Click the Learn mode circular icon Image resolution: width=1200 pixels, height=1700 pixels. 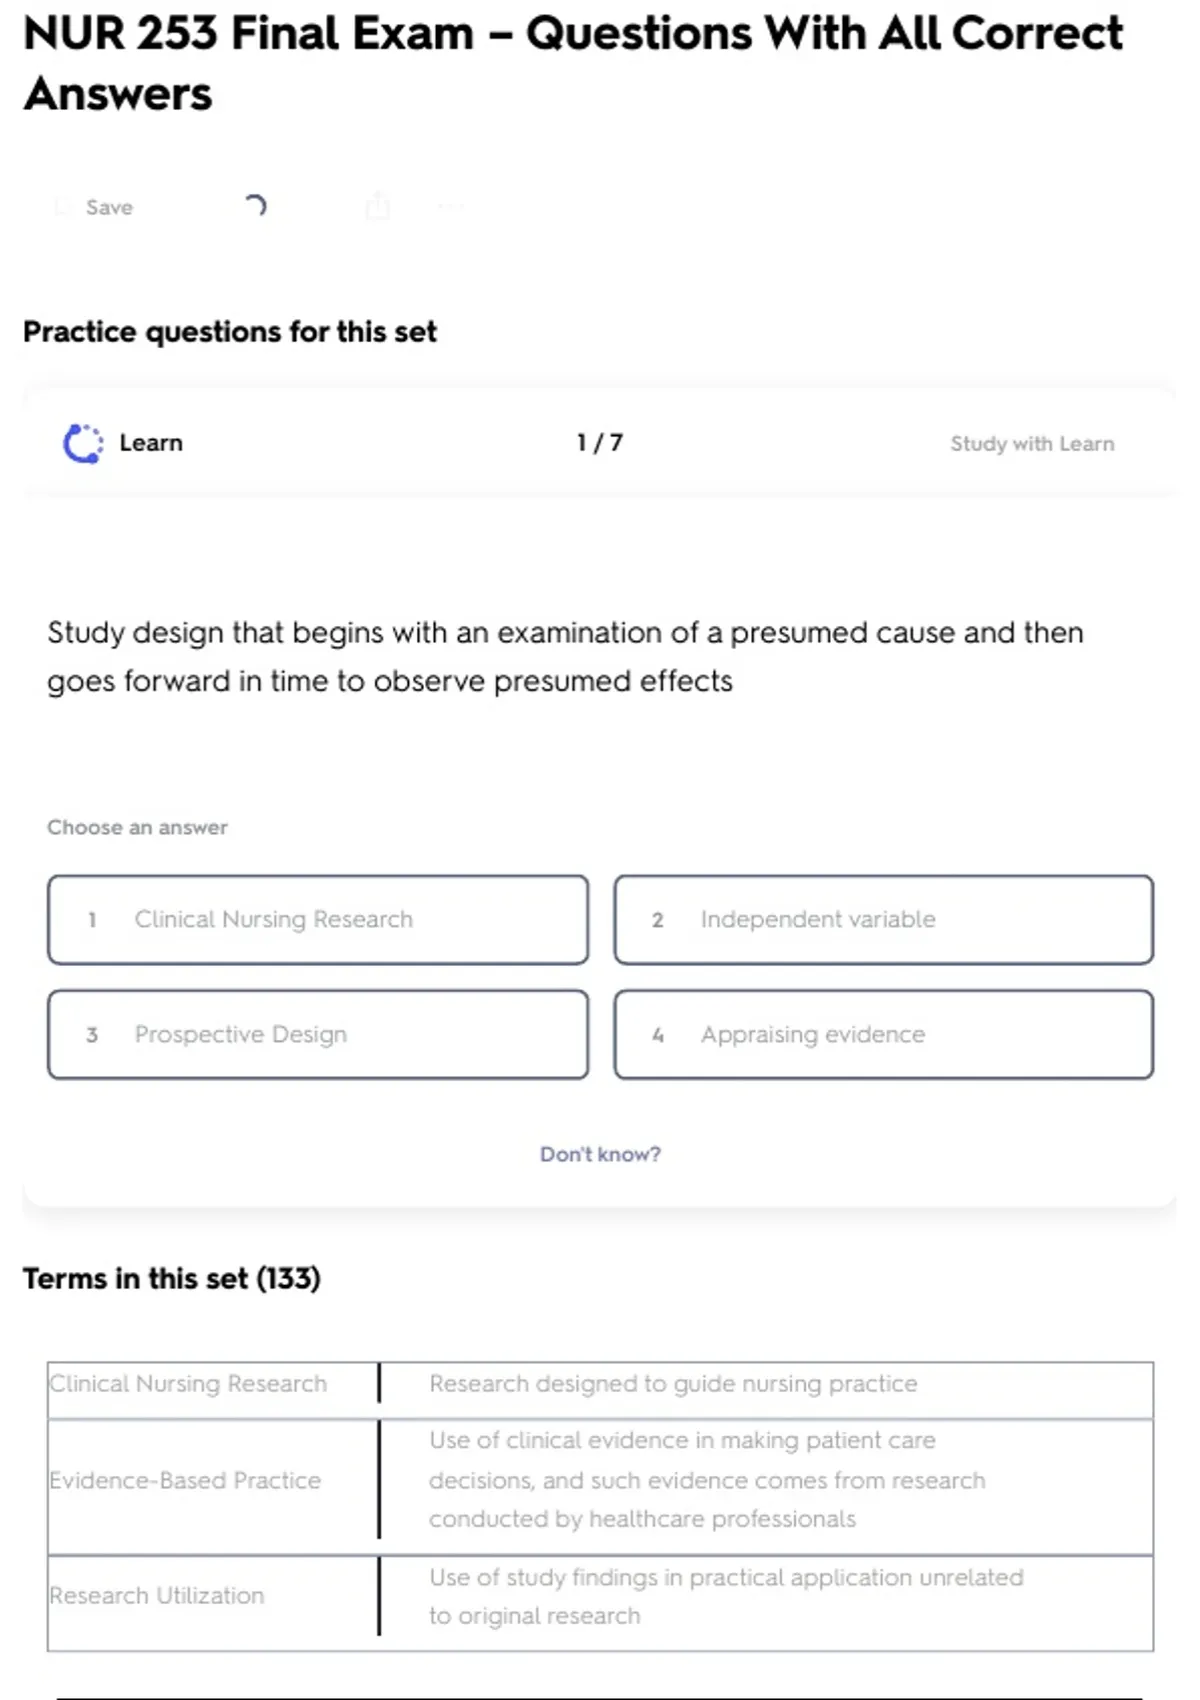click(83, 444)
